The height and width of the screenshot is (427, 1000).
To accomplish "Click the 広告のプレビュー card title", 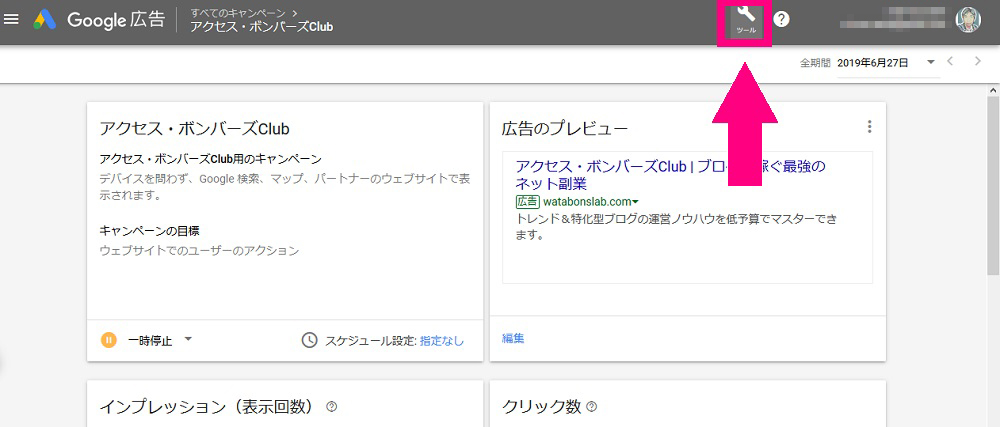I will pyautogui.click(x=565, y=129).
